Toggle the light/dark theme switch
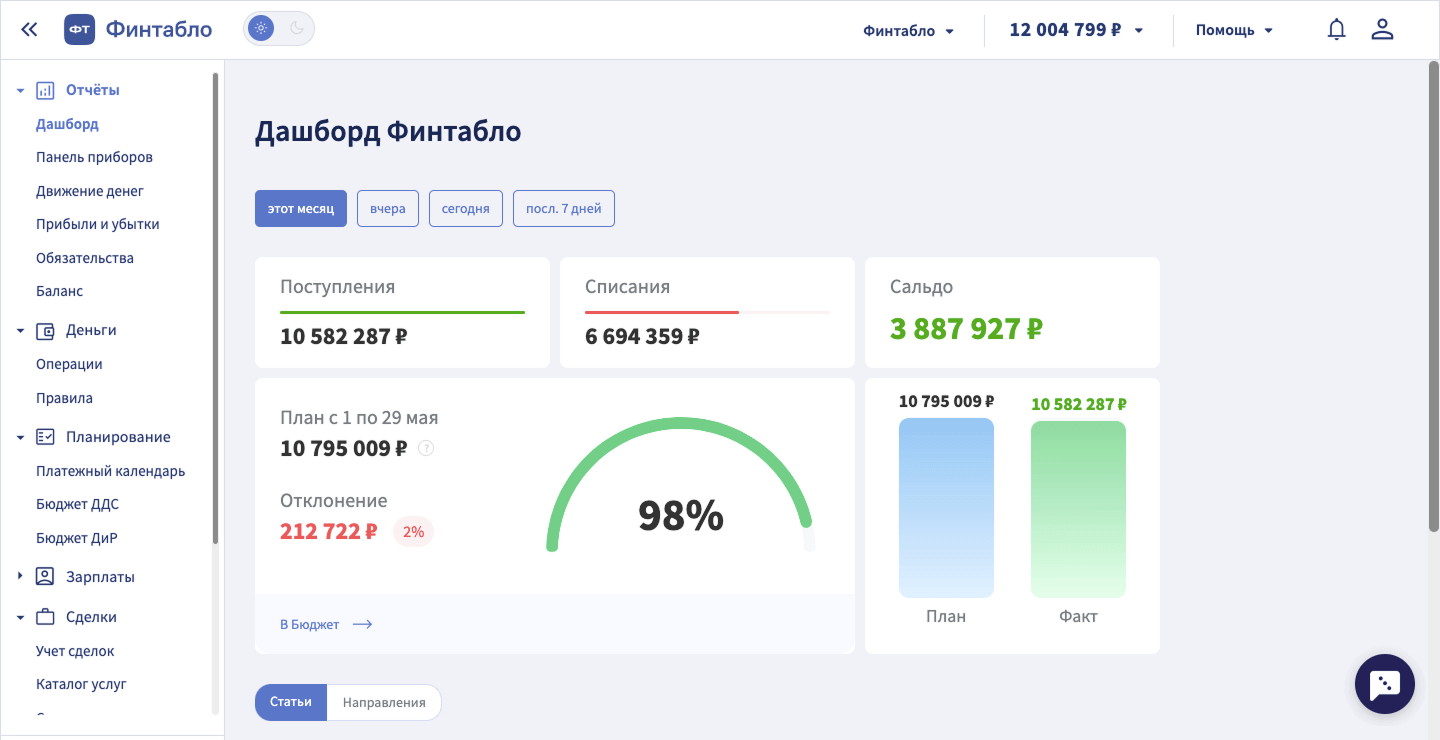Image resolution: width=1440 pixels, height=740 pixels. point(279,29)
